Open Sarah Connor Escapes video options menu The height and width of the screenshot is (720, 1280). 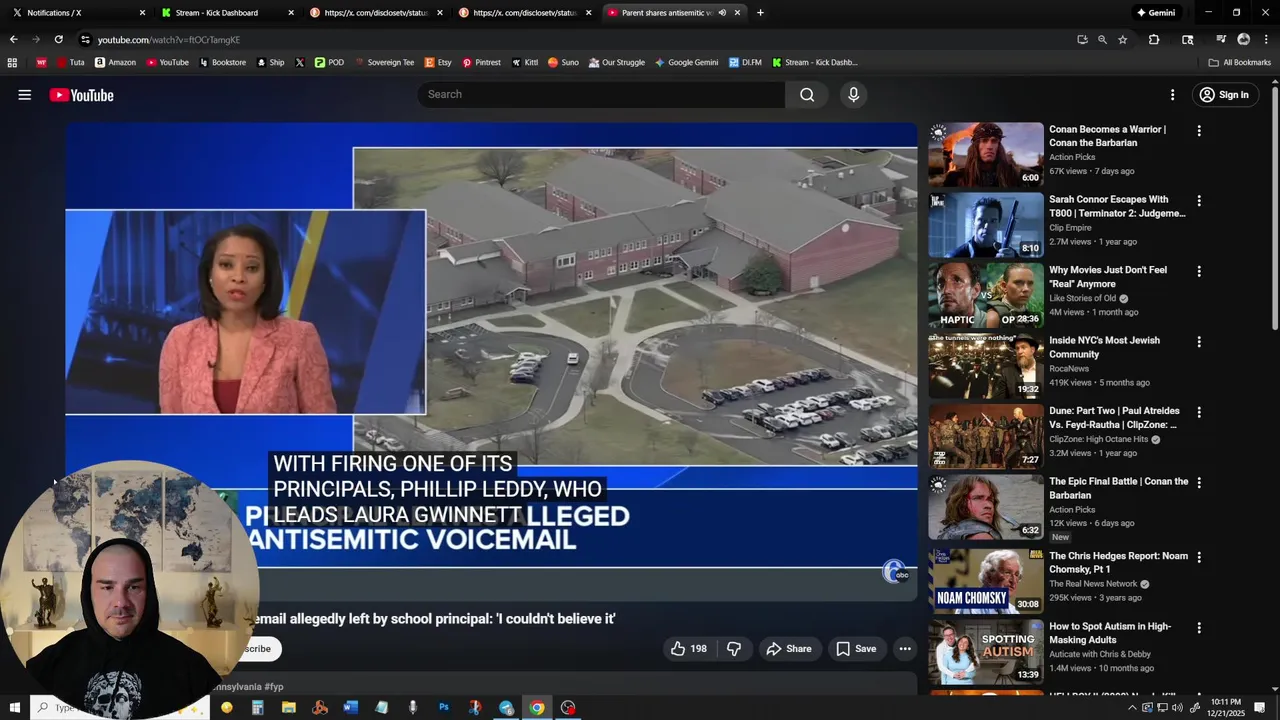click(x=1199, y=201)
